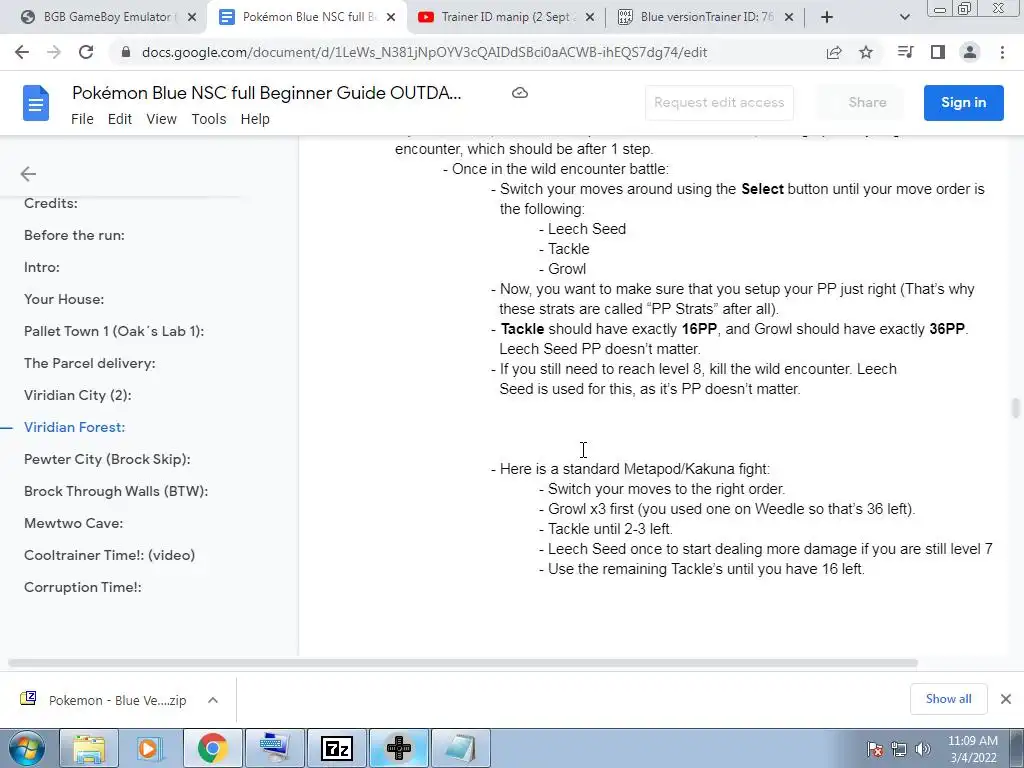
Task: Open the Help menu
Action: (x=255, y=119)
